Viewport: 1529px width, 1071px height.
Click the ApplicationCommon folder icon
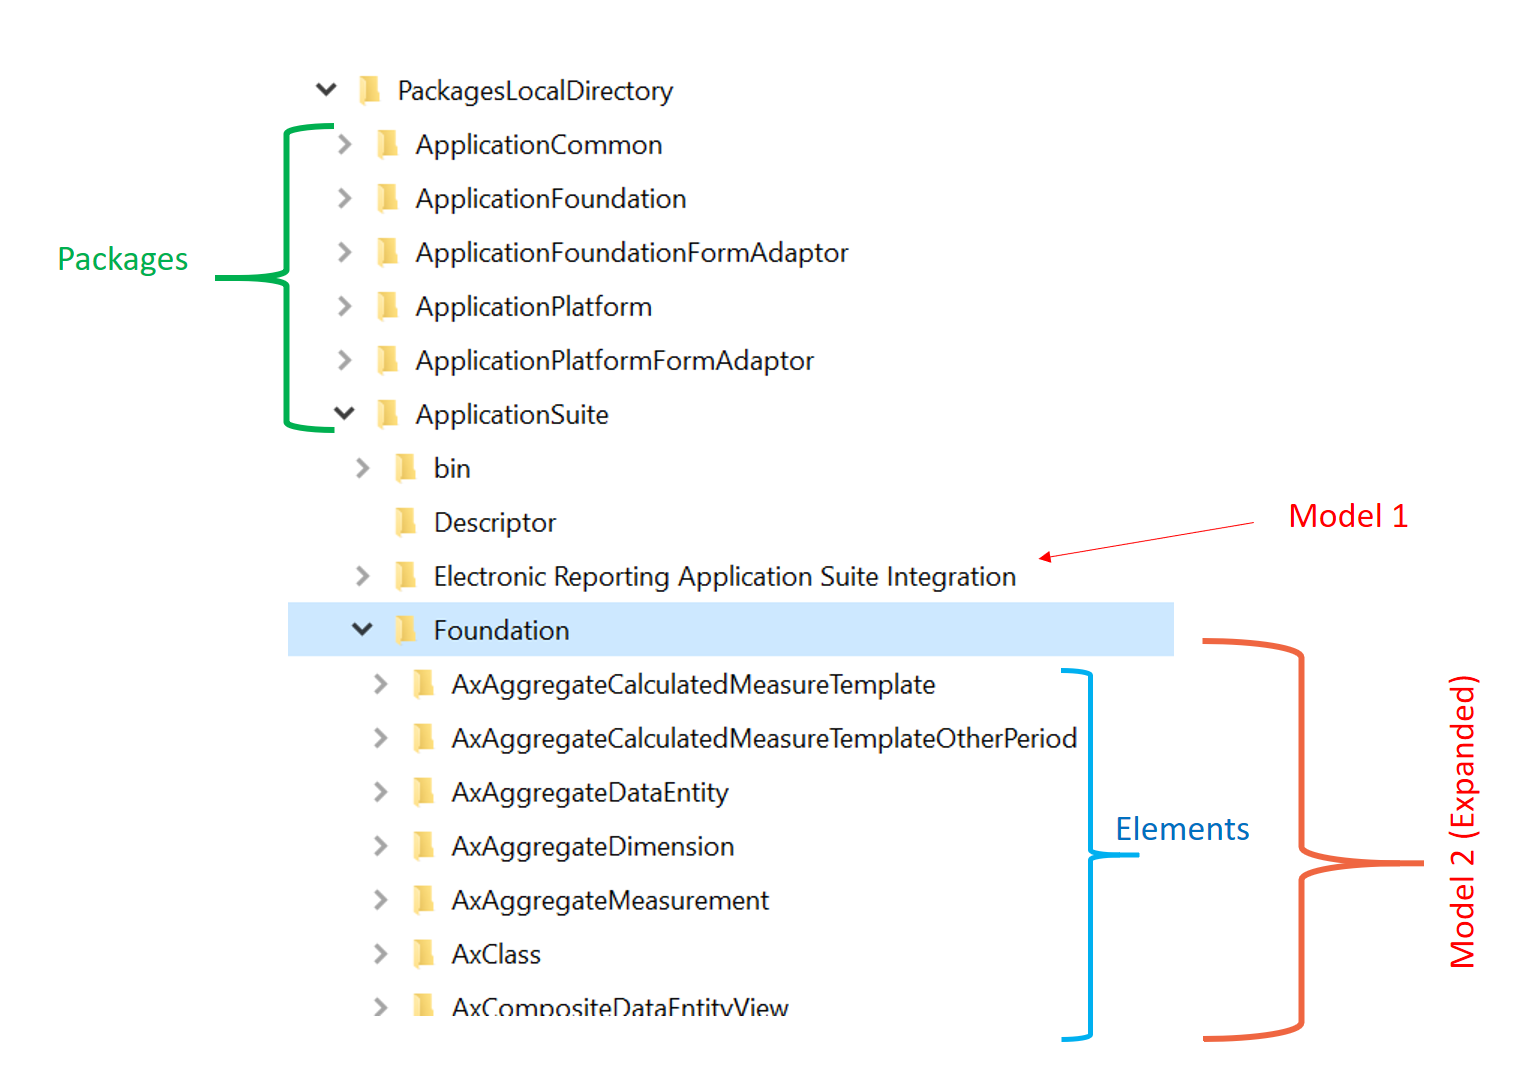(x=388, y=144)
